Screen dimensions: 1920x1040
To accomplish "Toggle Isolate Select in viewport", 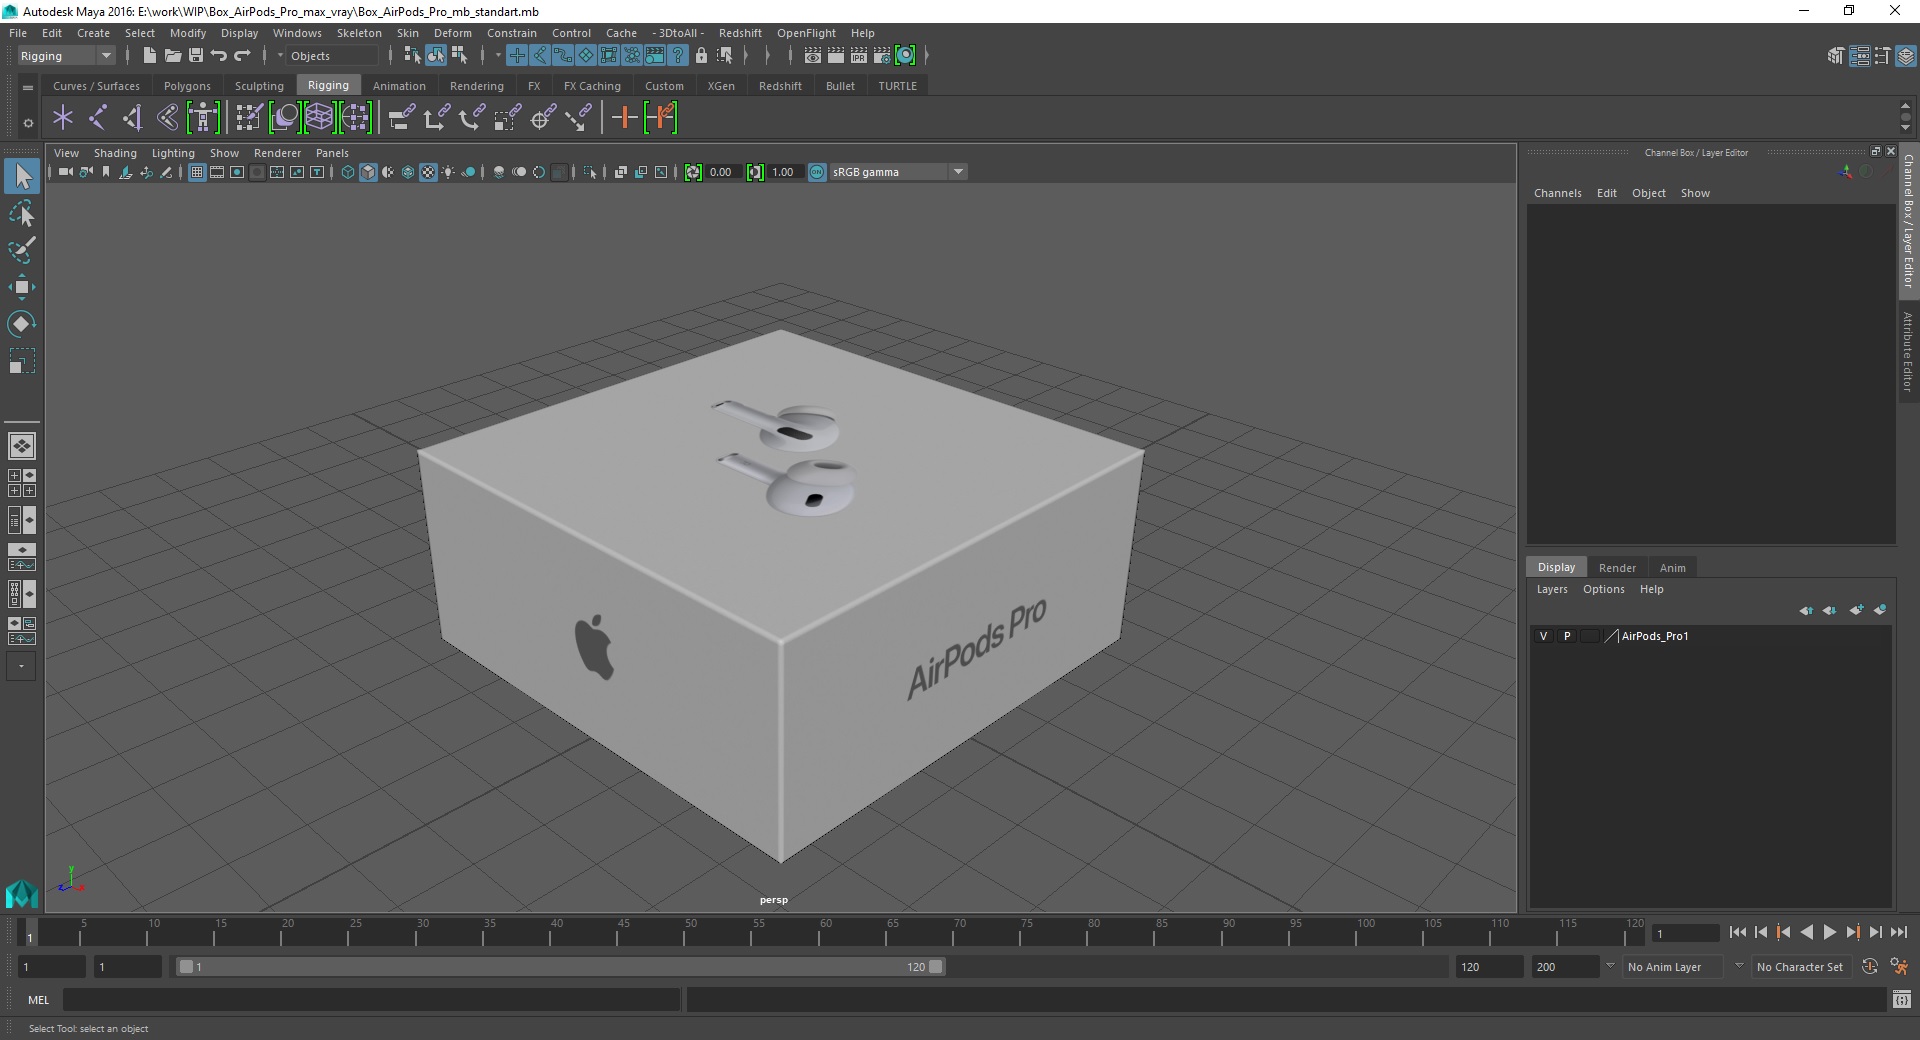I will click(590, 172).
